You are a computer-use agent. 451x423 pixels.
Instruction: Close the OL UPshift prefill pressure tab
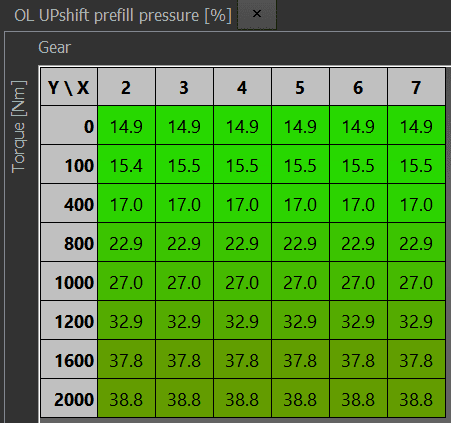coord(257,14)
